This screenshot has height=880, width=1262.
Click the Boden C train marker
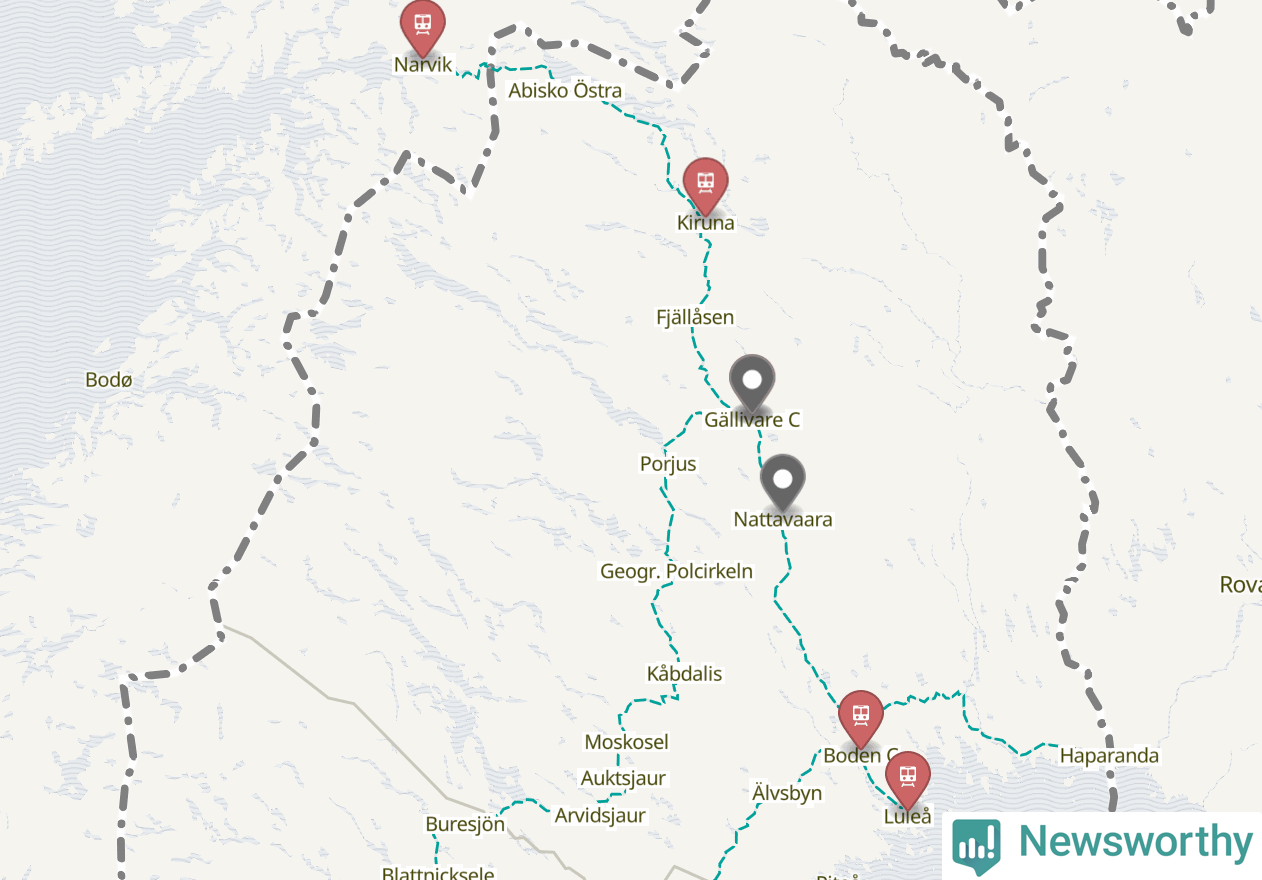coord(861,716)
